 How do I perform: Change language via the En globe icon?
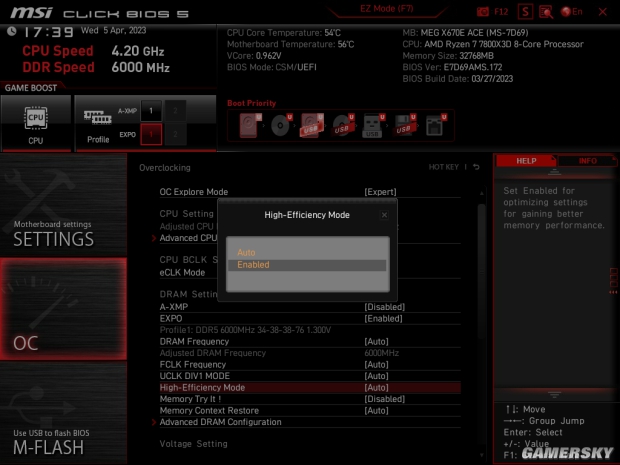(571, 12)
